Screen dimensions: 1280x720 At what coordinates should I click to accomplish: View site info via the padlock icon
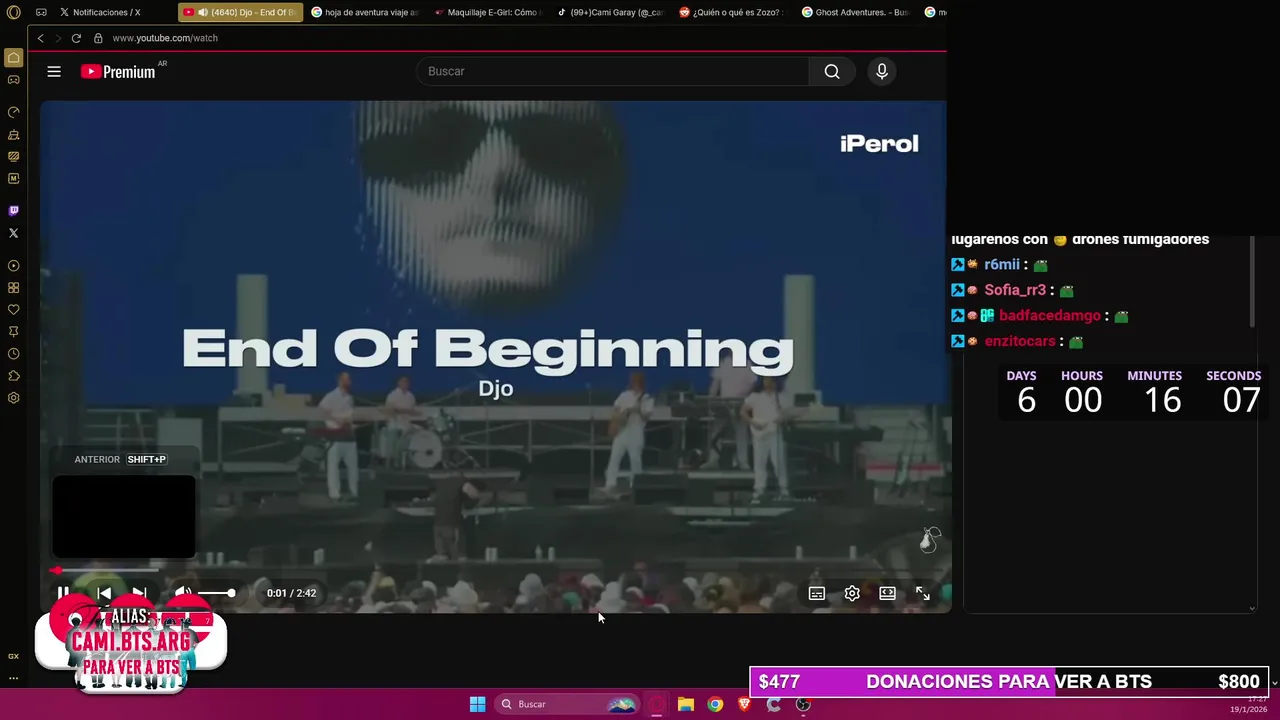click(98, 38)
